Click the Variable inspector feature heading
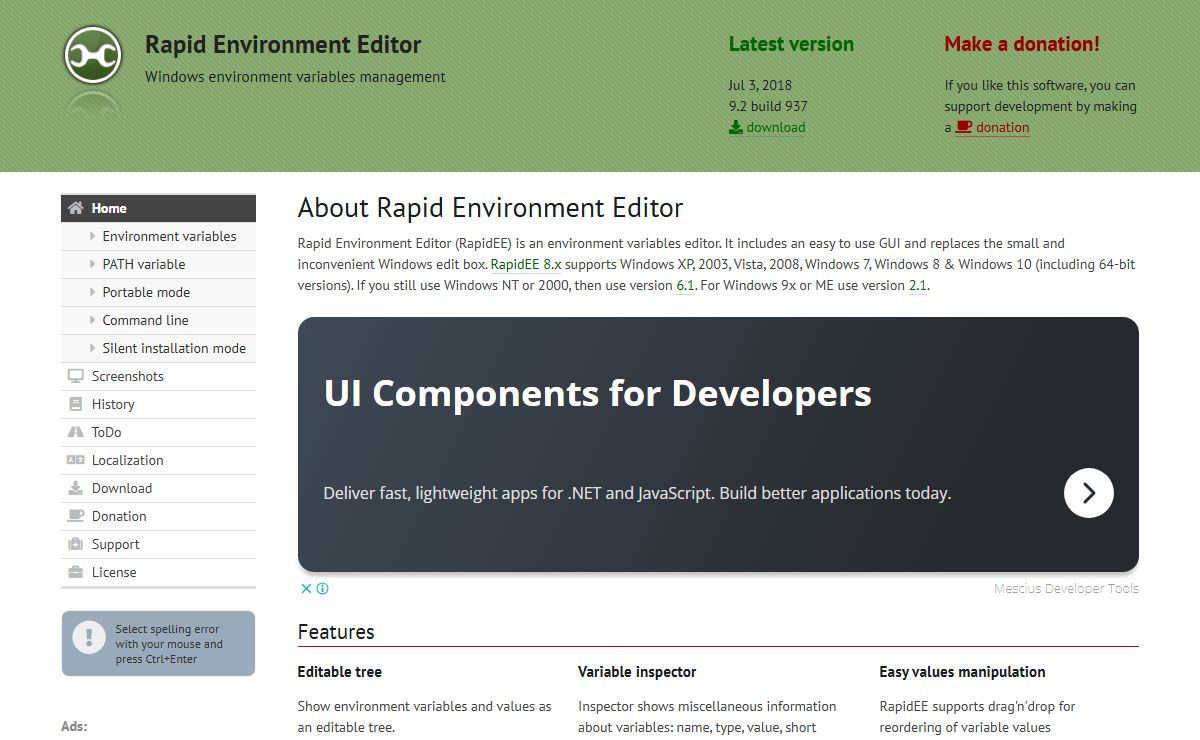 tap(637, 672)
